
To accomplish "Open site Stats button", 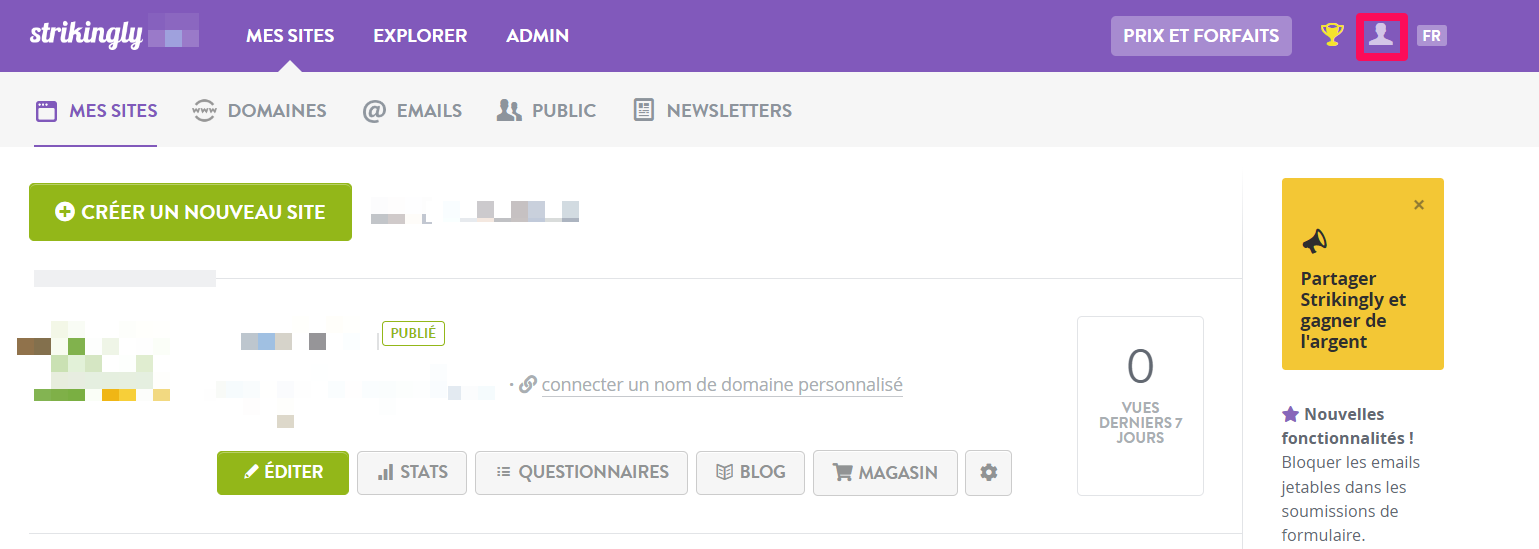I will (x=412, y=473).
